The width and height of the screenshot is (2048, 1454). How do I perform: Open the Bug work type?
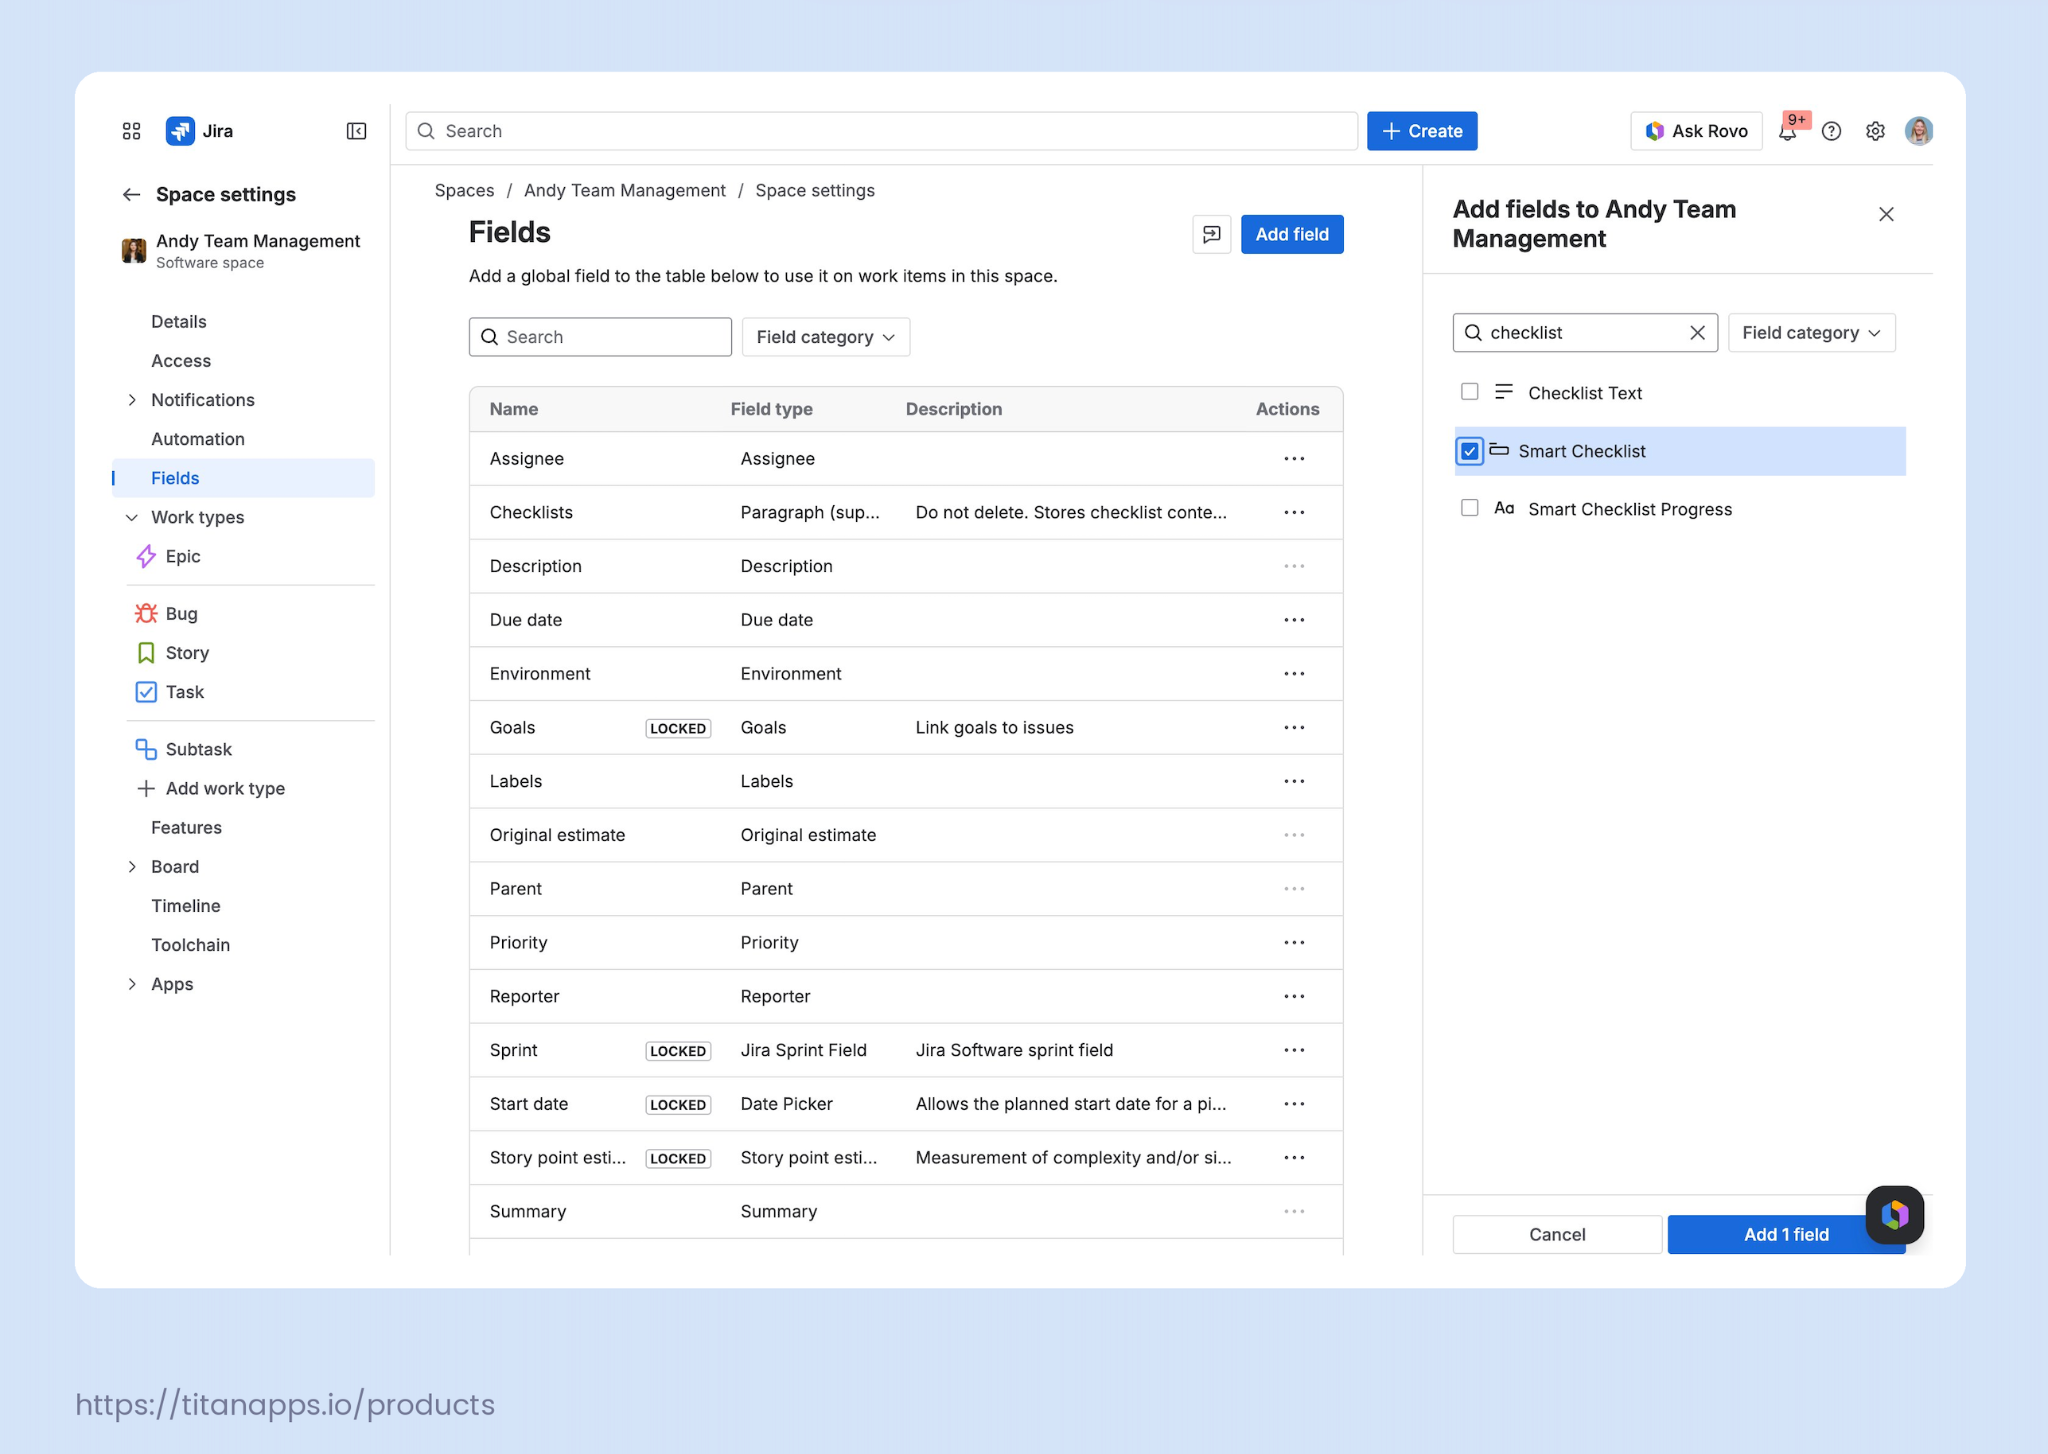tap(167, 613)
